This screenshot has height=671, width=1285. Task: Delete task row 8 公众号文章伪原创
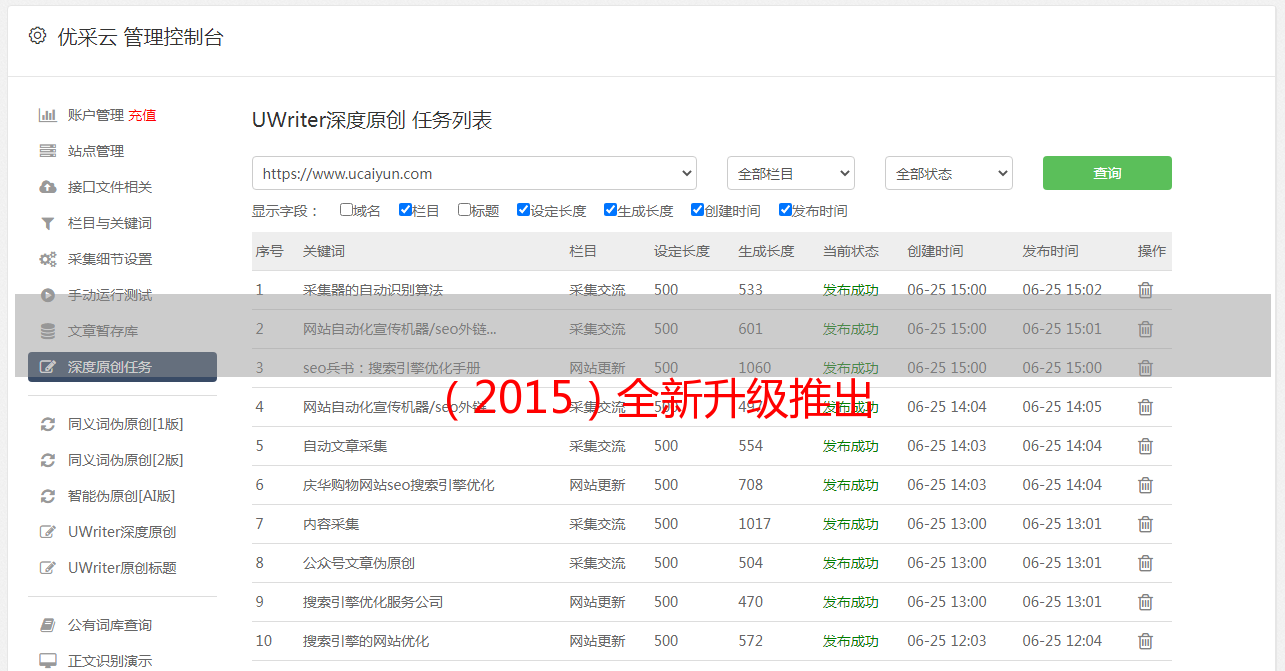(1145, 563)
